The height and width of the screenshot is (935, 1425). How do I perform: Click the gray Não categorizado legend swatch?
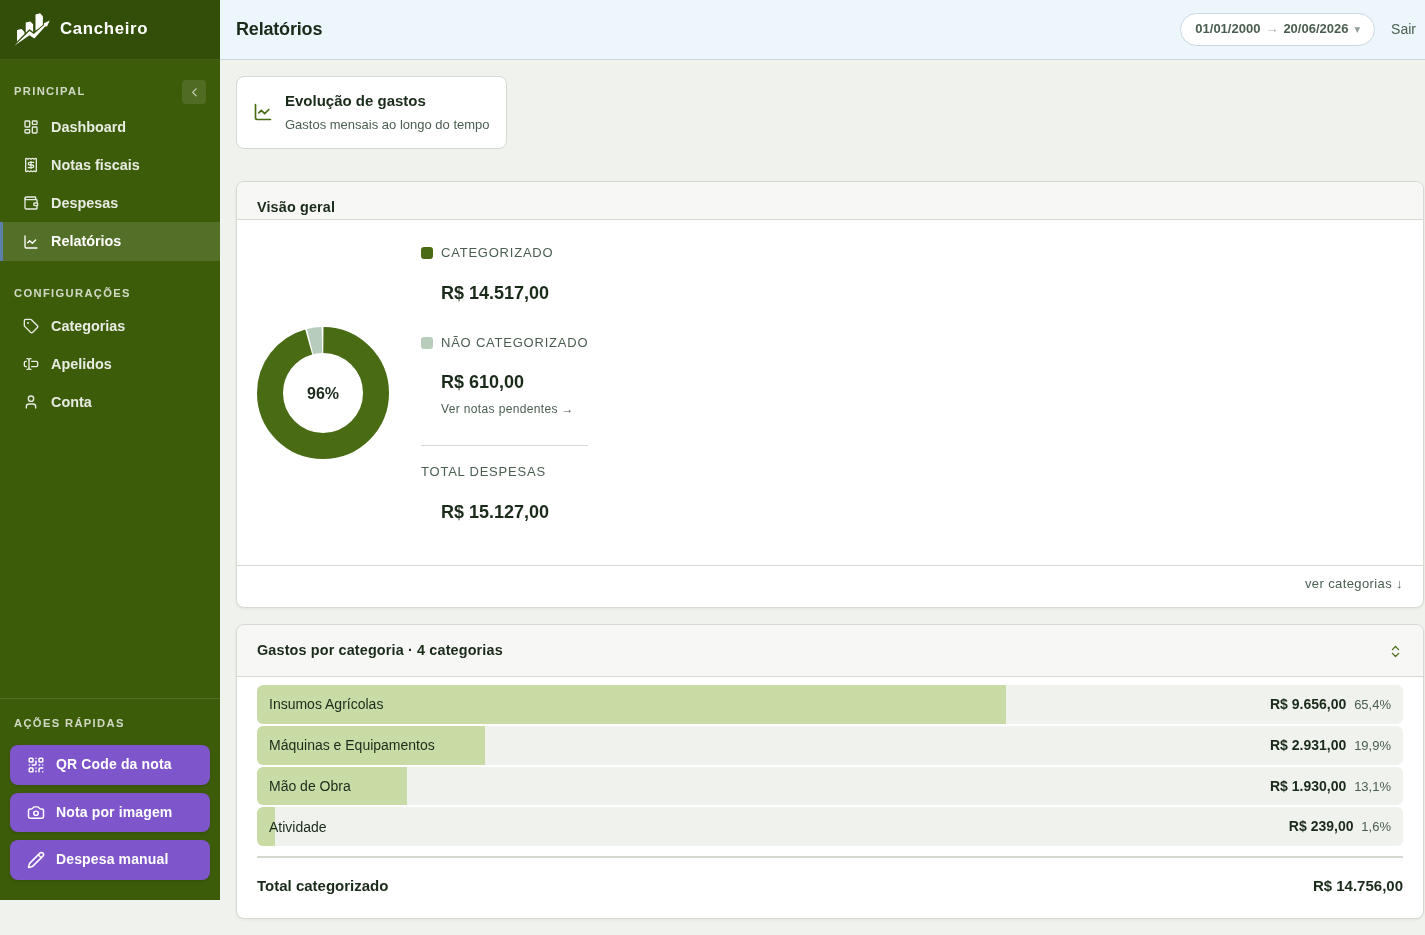tap(427, 343)
